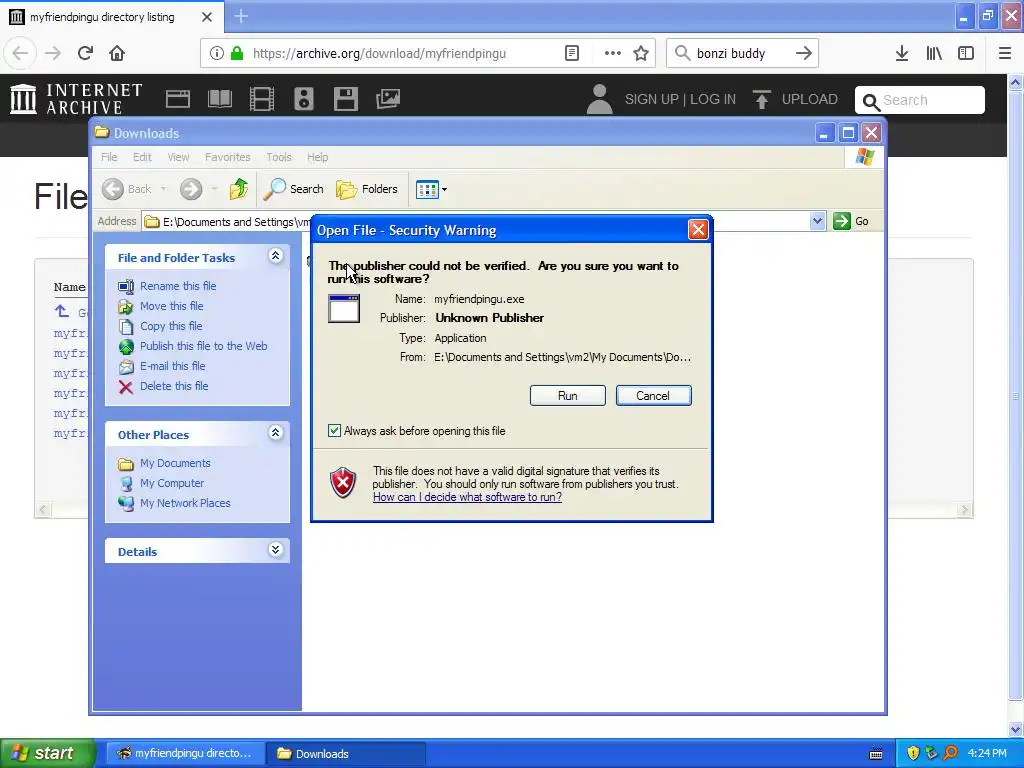Click the Explorer address field
This screenshot has height=768, width=1024.
[x=483, y=221]
